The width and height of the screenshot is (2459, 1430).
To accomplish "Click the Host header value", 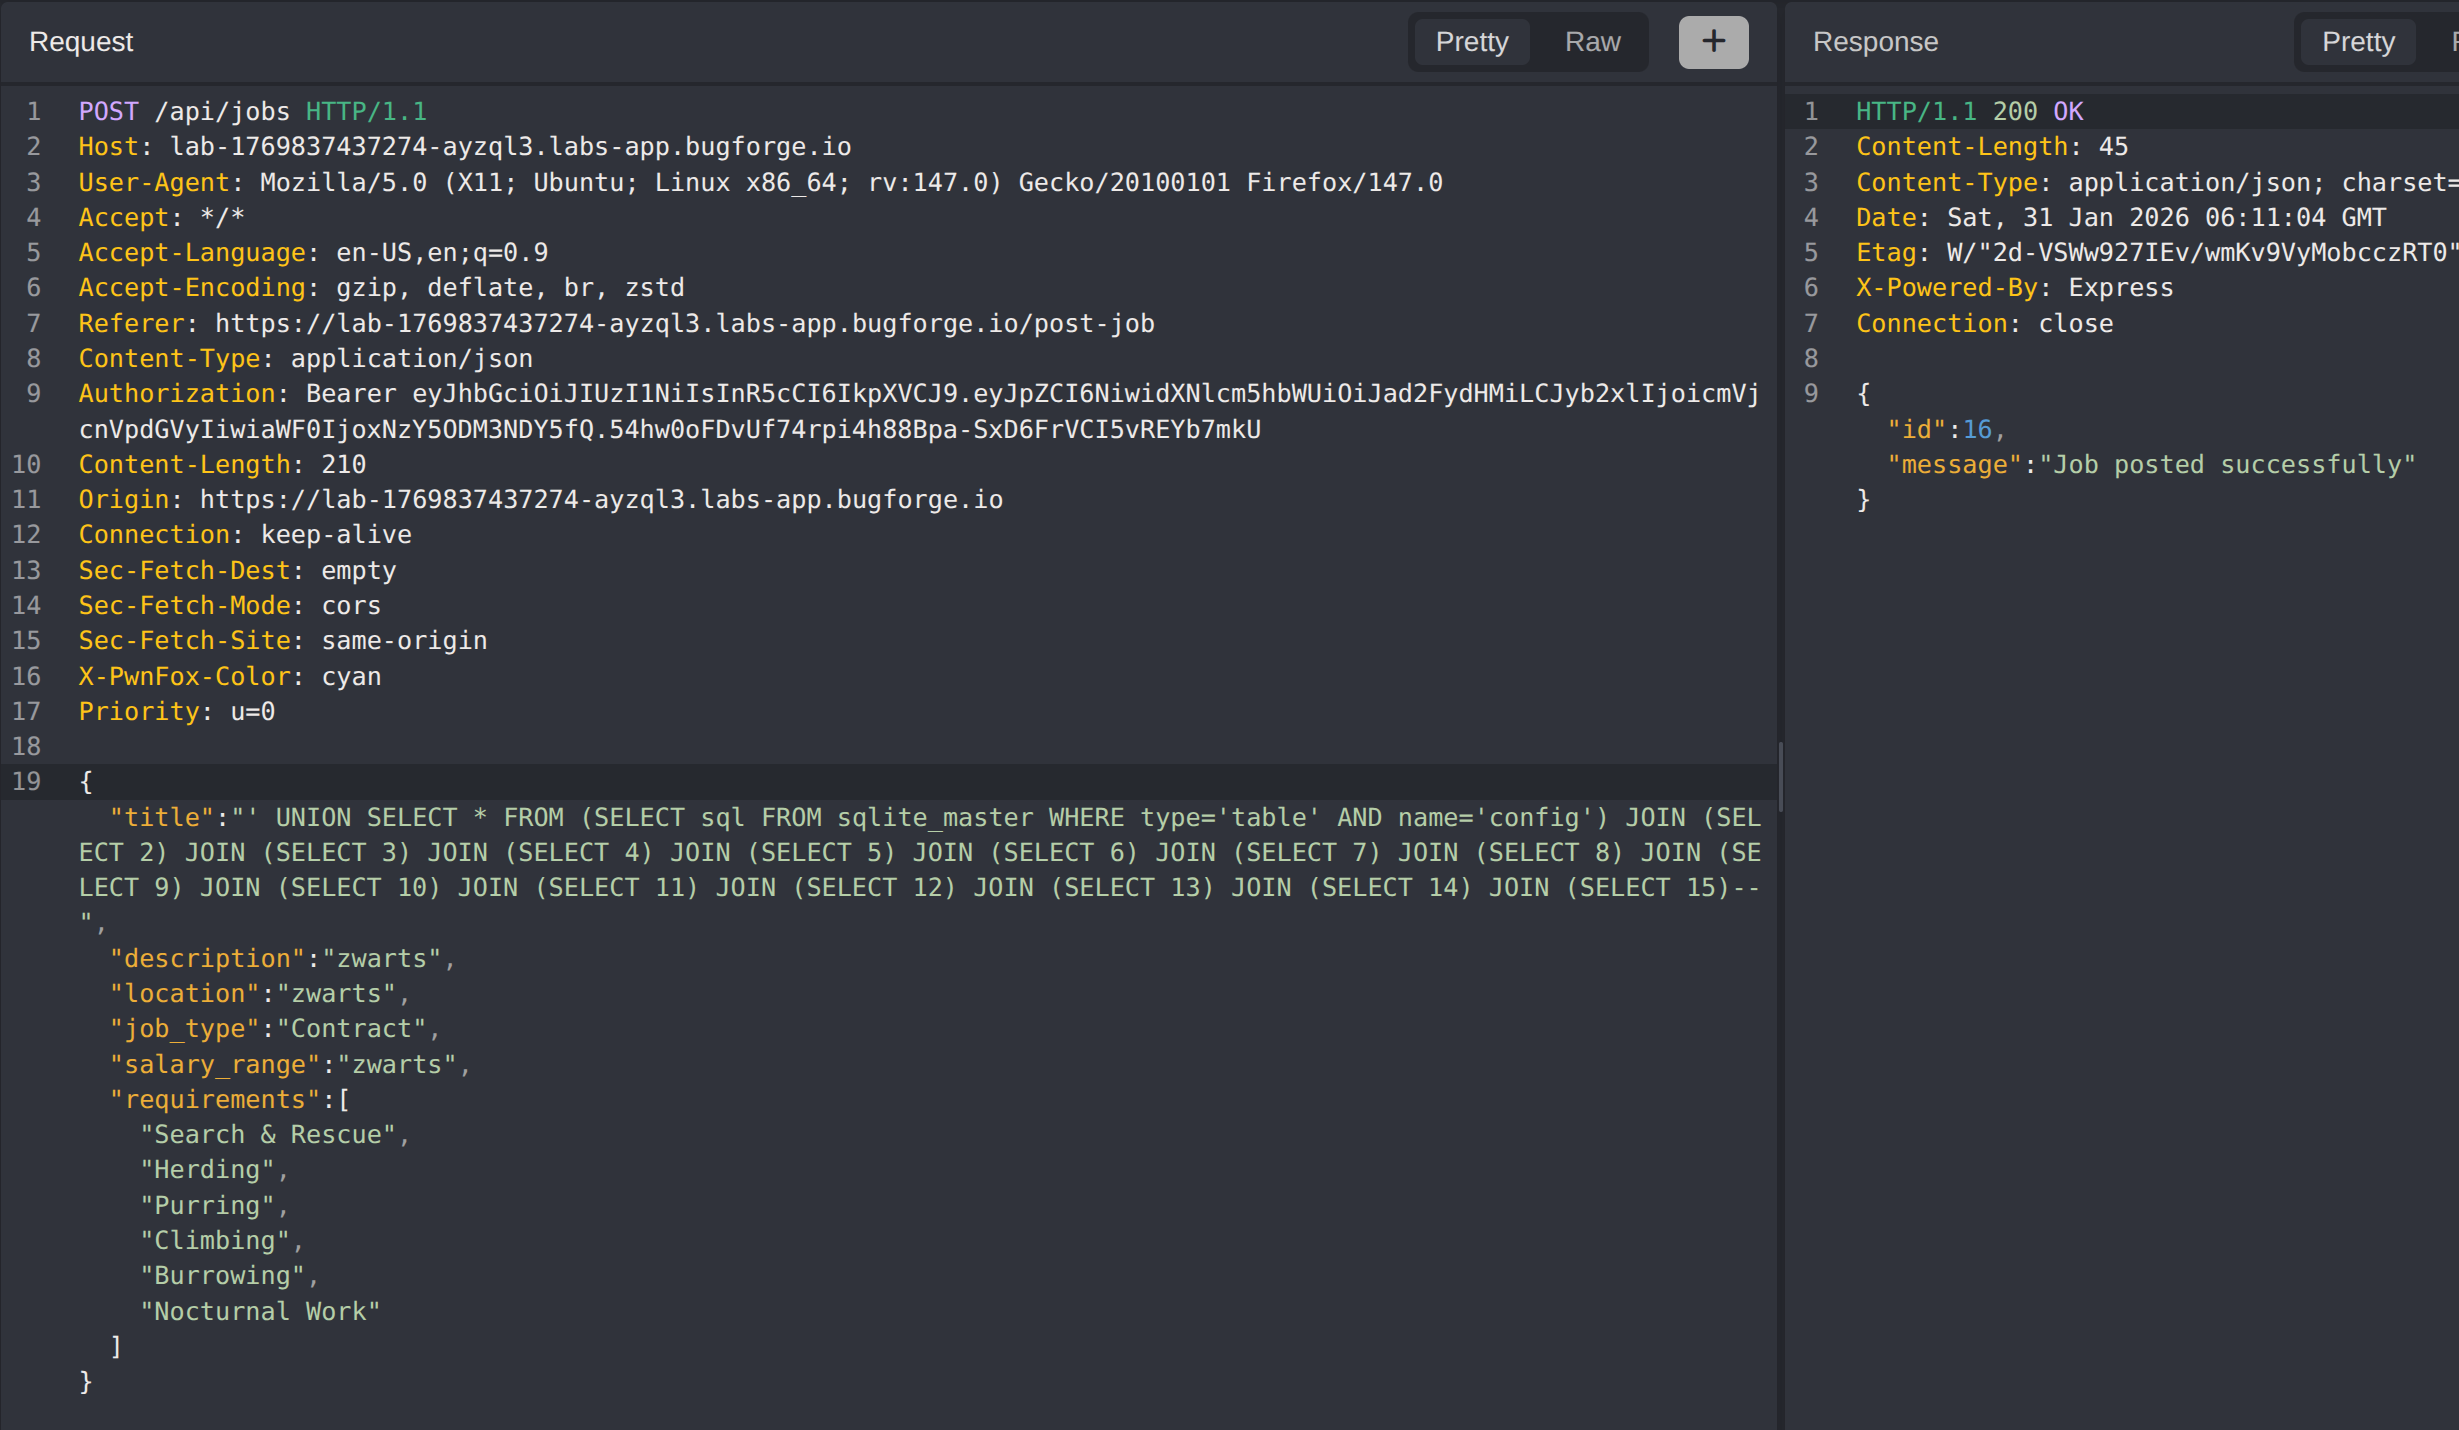I will tap(510, 147).
